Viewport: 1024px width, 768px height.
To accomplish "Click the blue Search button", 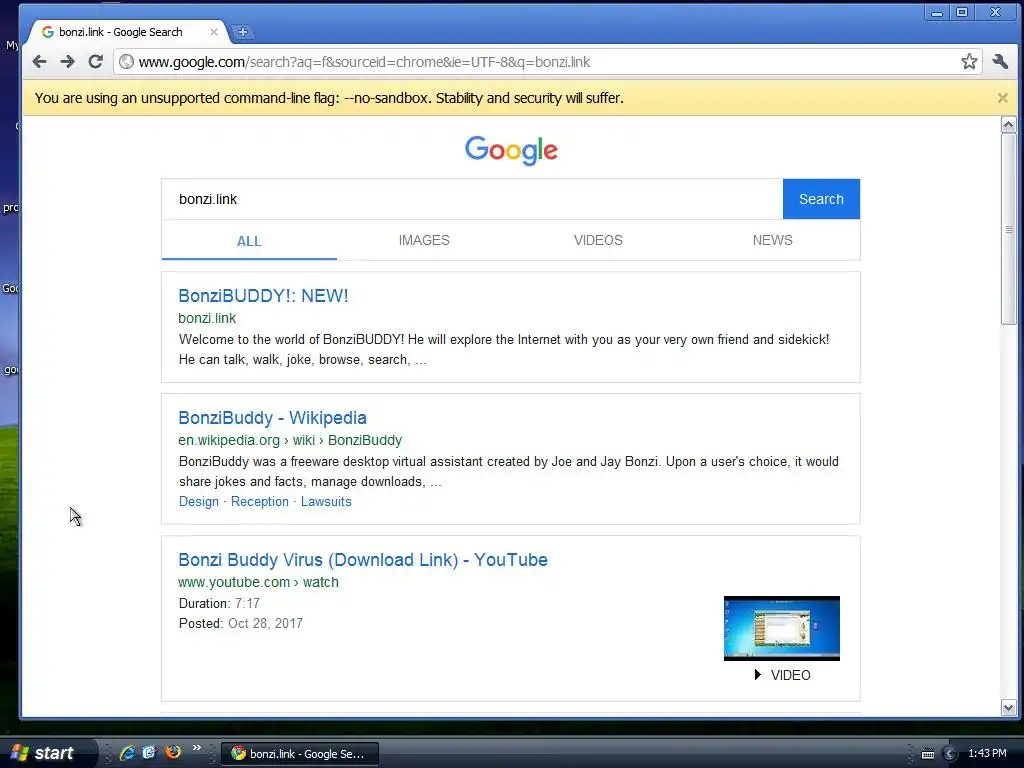I will (821, 199).
